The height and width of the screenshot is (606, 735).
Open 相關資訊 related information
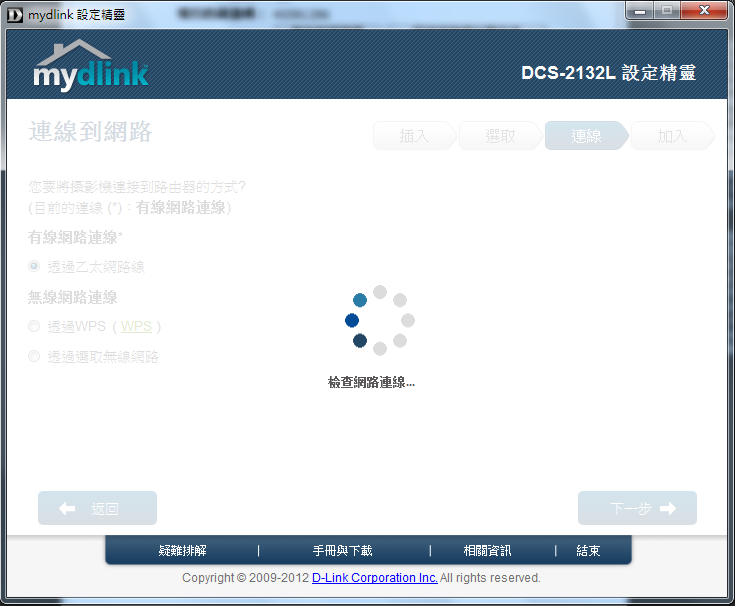(x=488, y=550)
